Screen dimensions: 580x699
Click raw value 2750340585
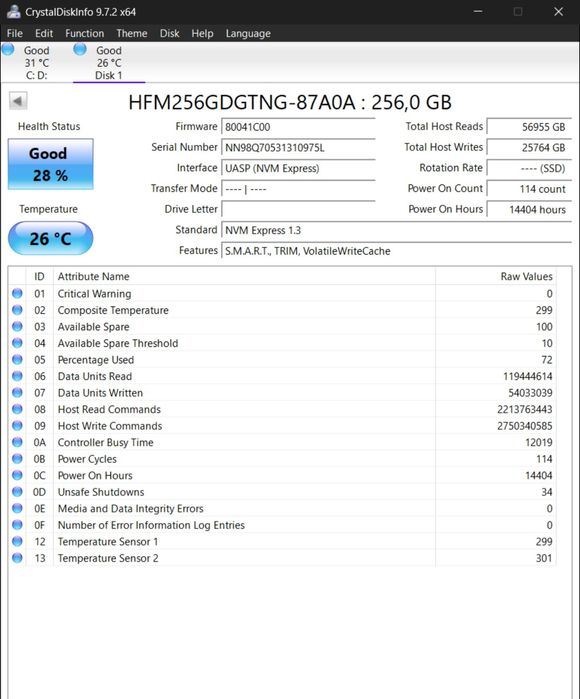525,426
